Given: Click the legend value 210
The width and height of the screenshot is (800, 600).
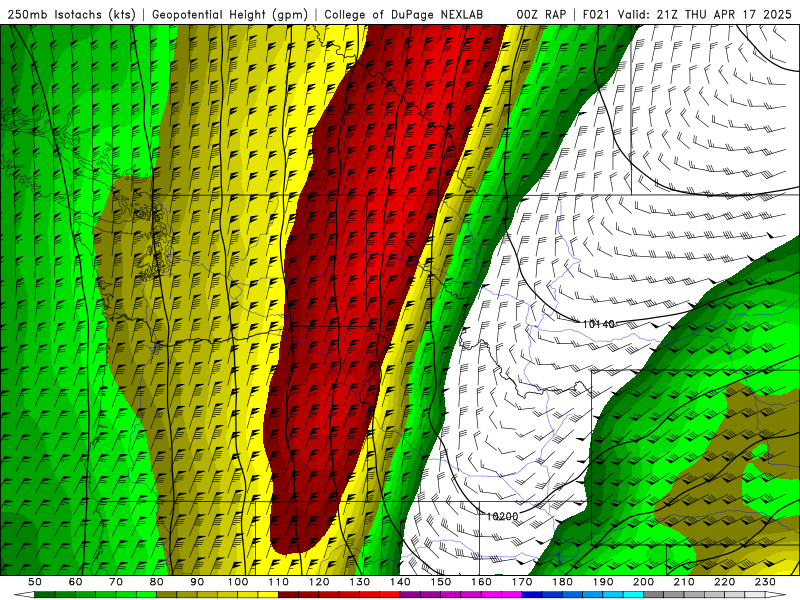Looking at the screenshot, I should 685,582.
